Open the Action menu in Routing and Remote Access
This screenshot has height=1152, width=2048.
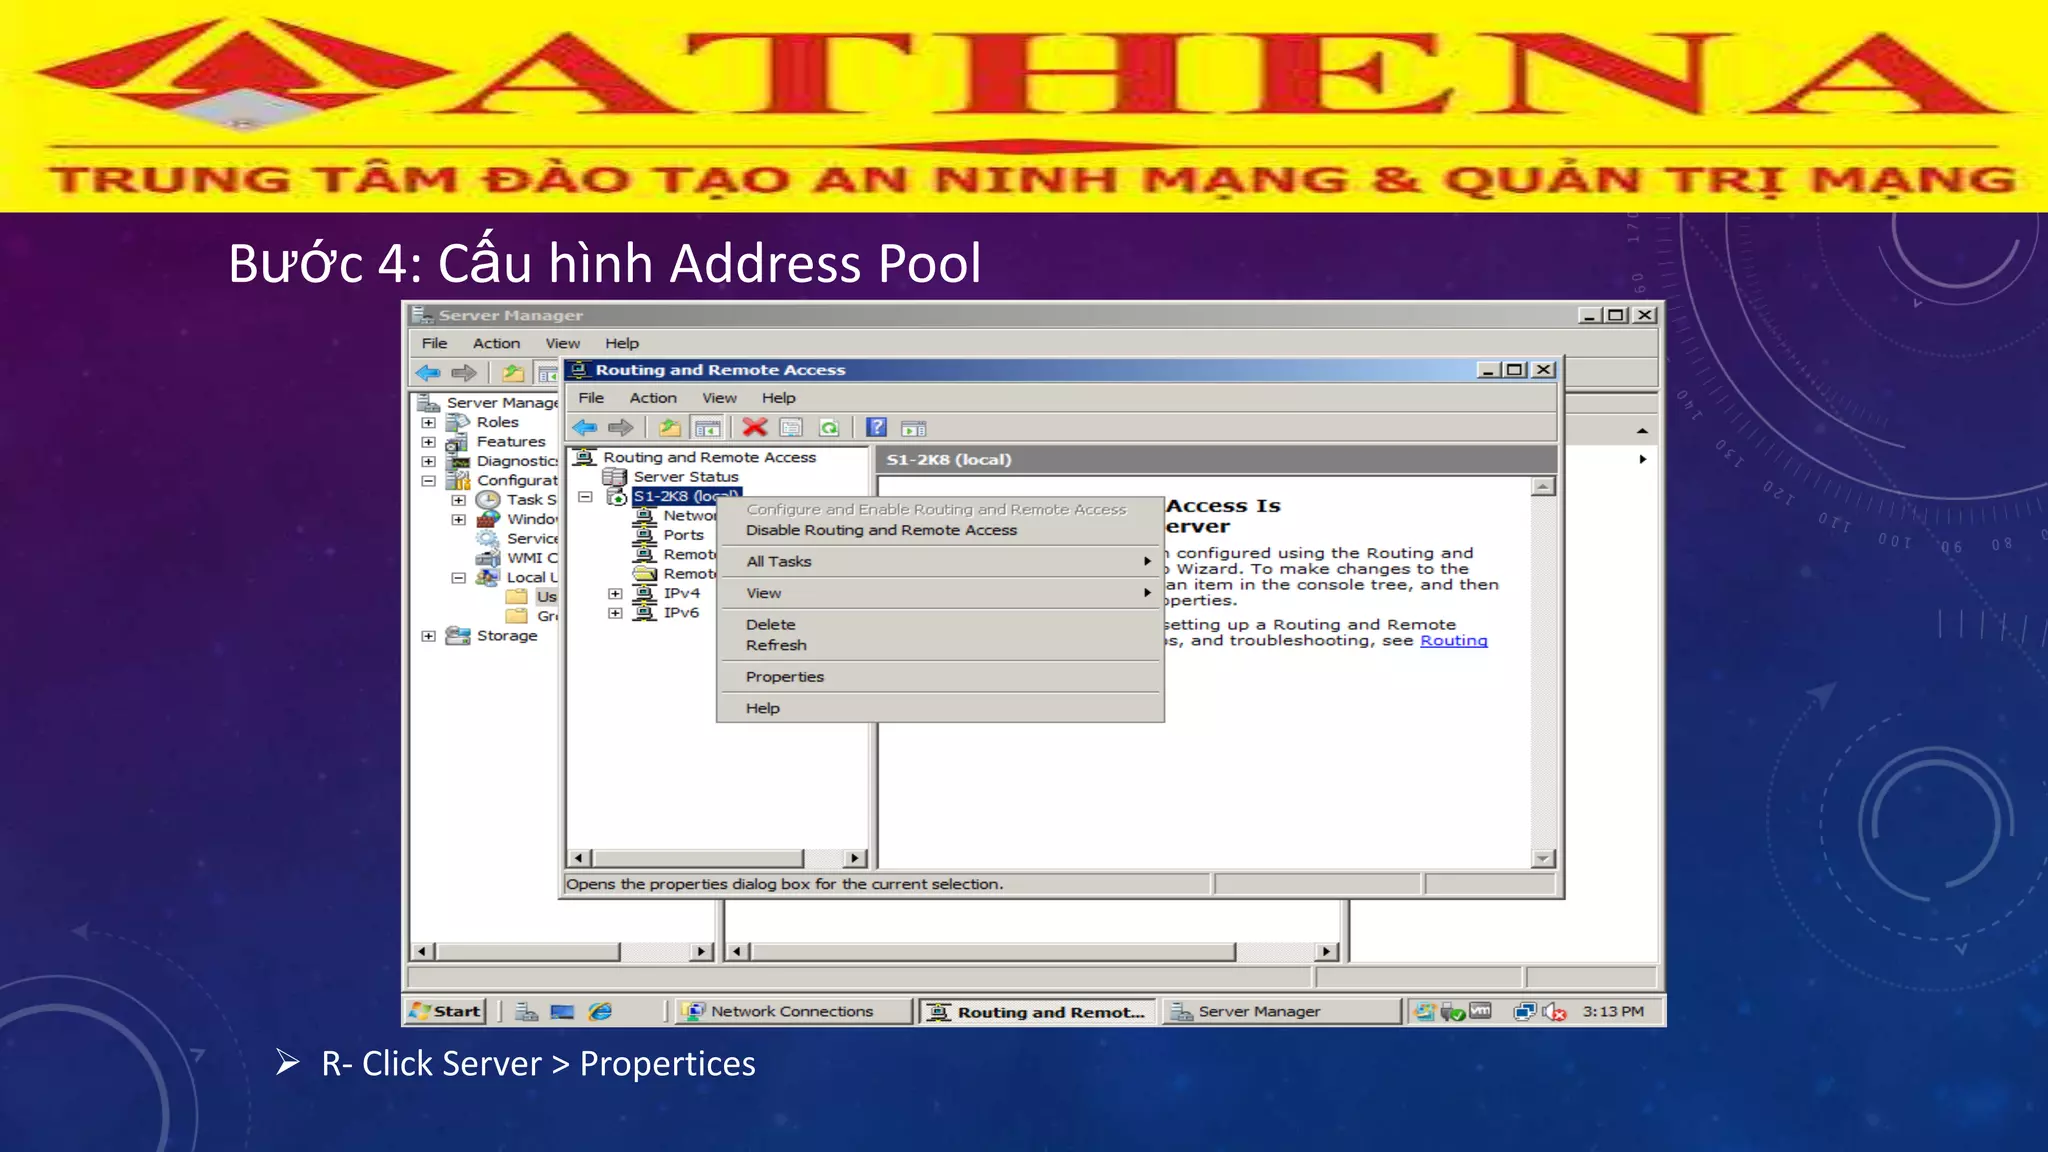[x=653, y=398]
